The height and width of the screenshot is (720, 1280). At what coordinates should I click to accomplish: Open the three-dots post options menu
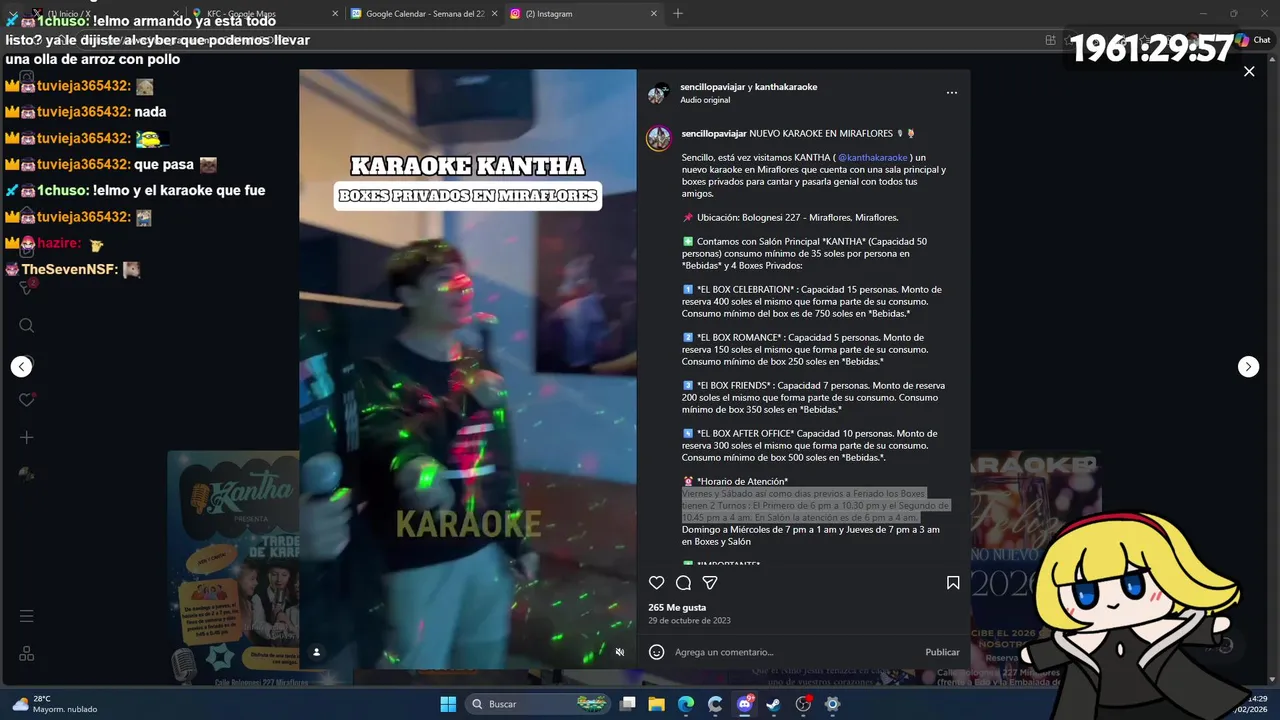pos(952,93)
